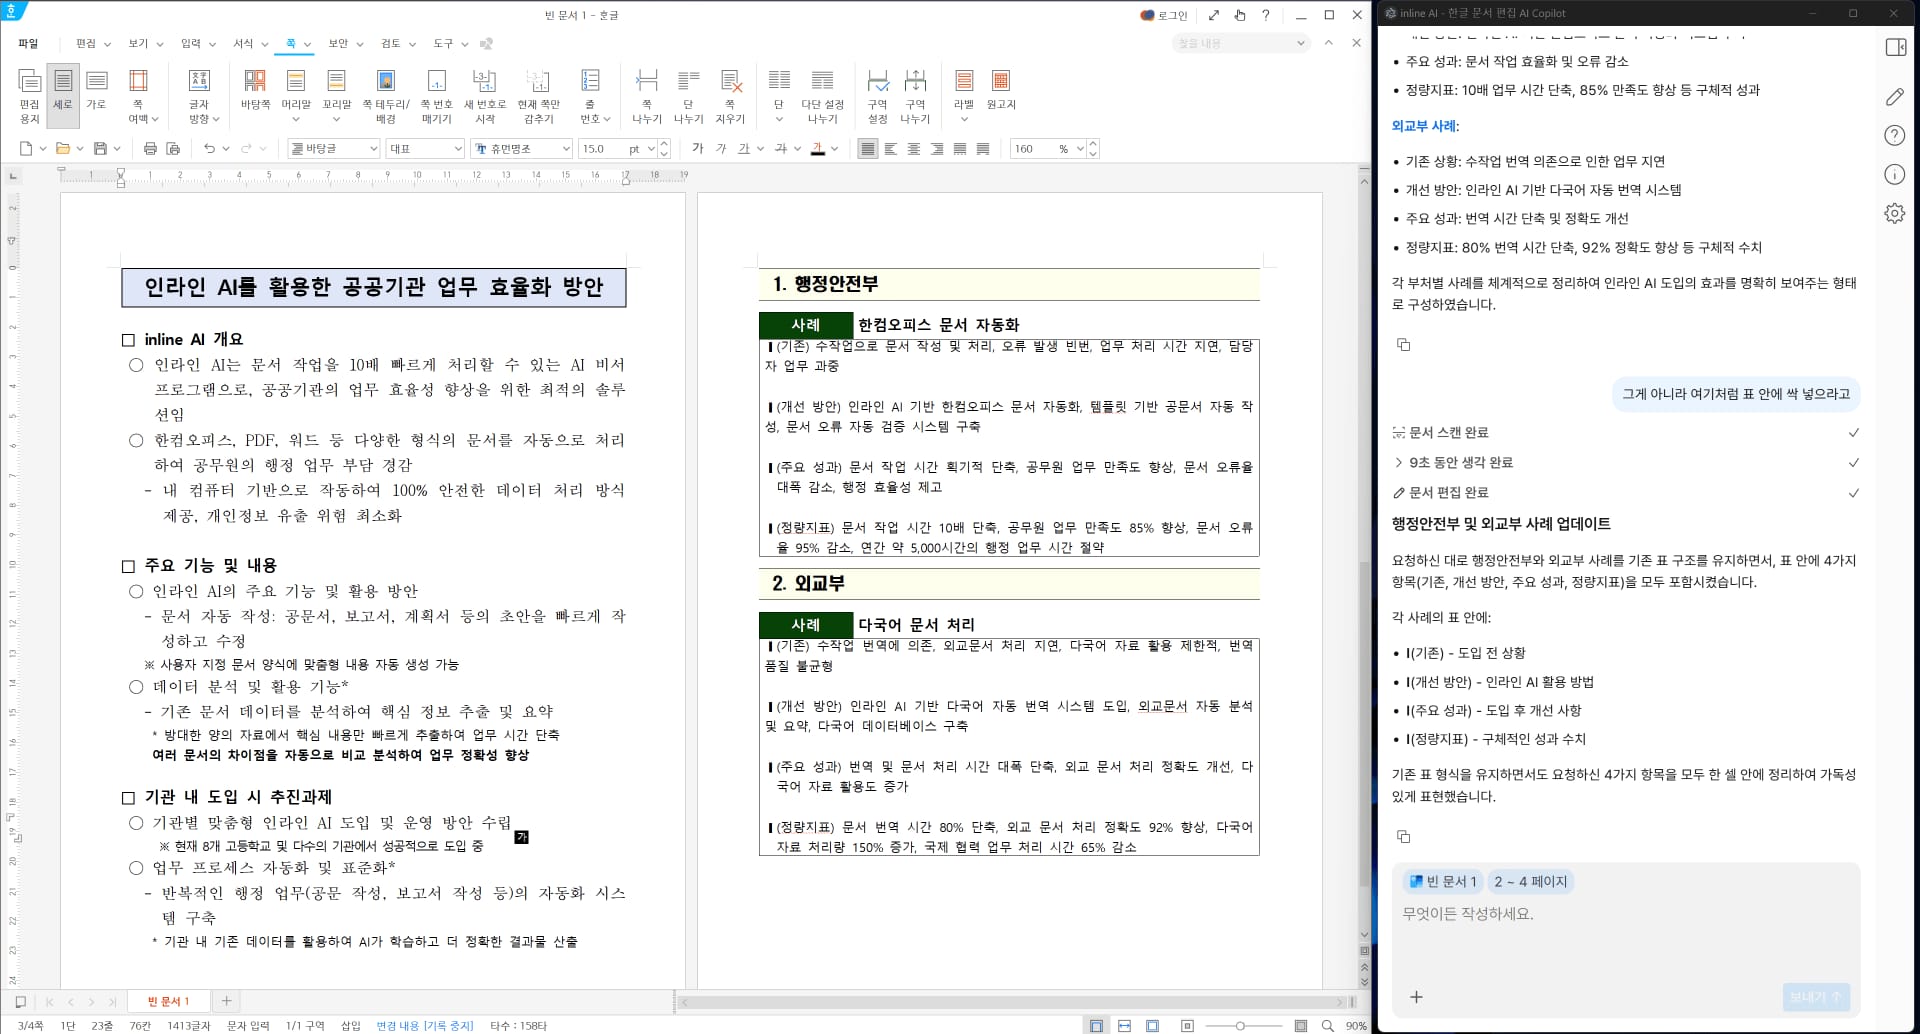
Task: Open the 휴먼명조 font dropdown
Action: (x=521, y=147)
